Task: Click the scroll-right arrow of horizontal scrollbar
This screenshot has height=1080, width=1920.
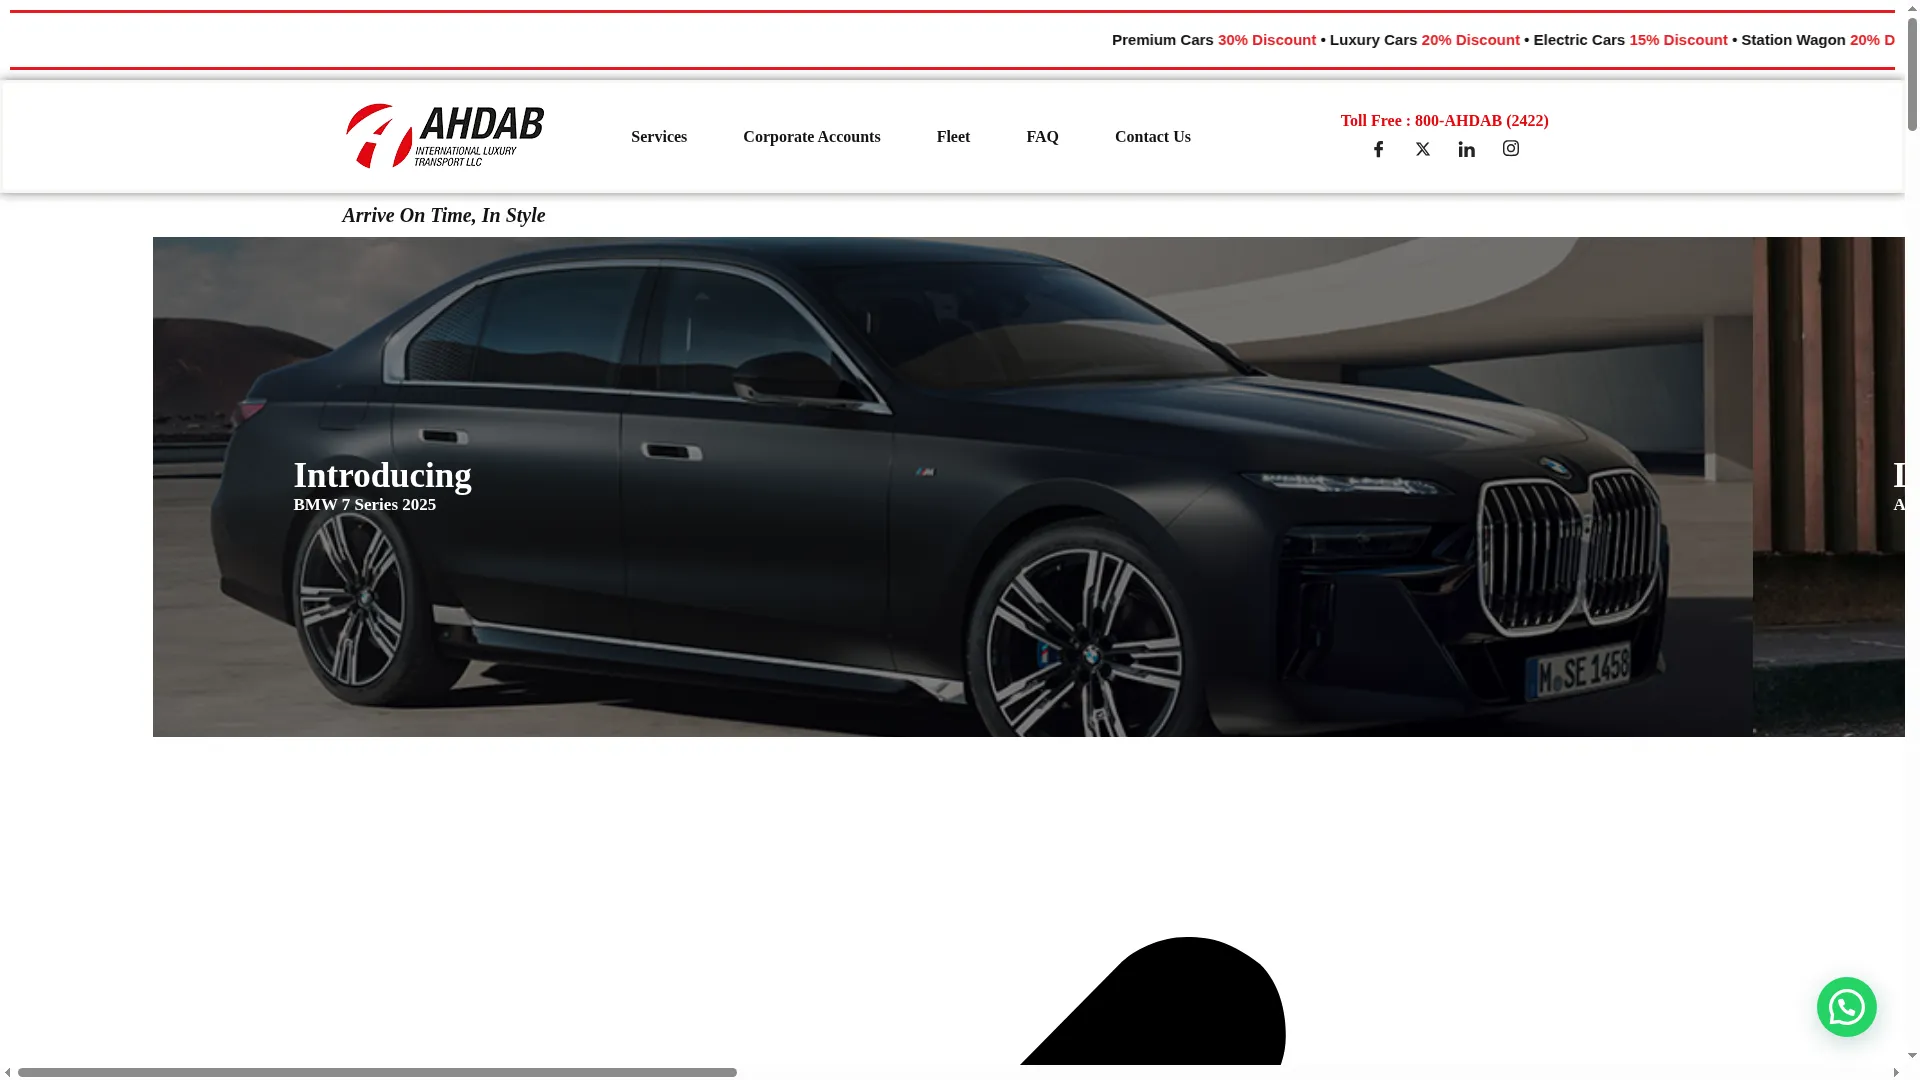Action: 1896,1072
